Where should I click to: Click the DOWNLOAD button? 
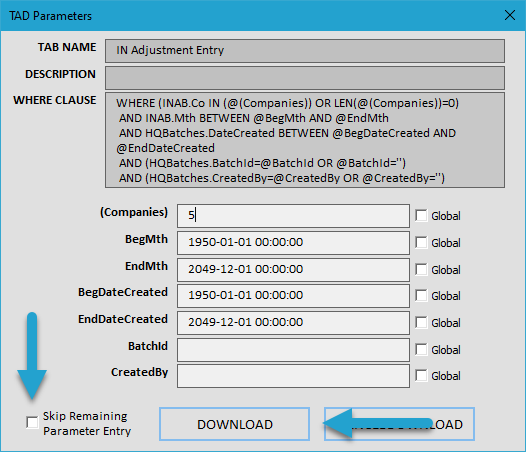[x=234, y=424]
